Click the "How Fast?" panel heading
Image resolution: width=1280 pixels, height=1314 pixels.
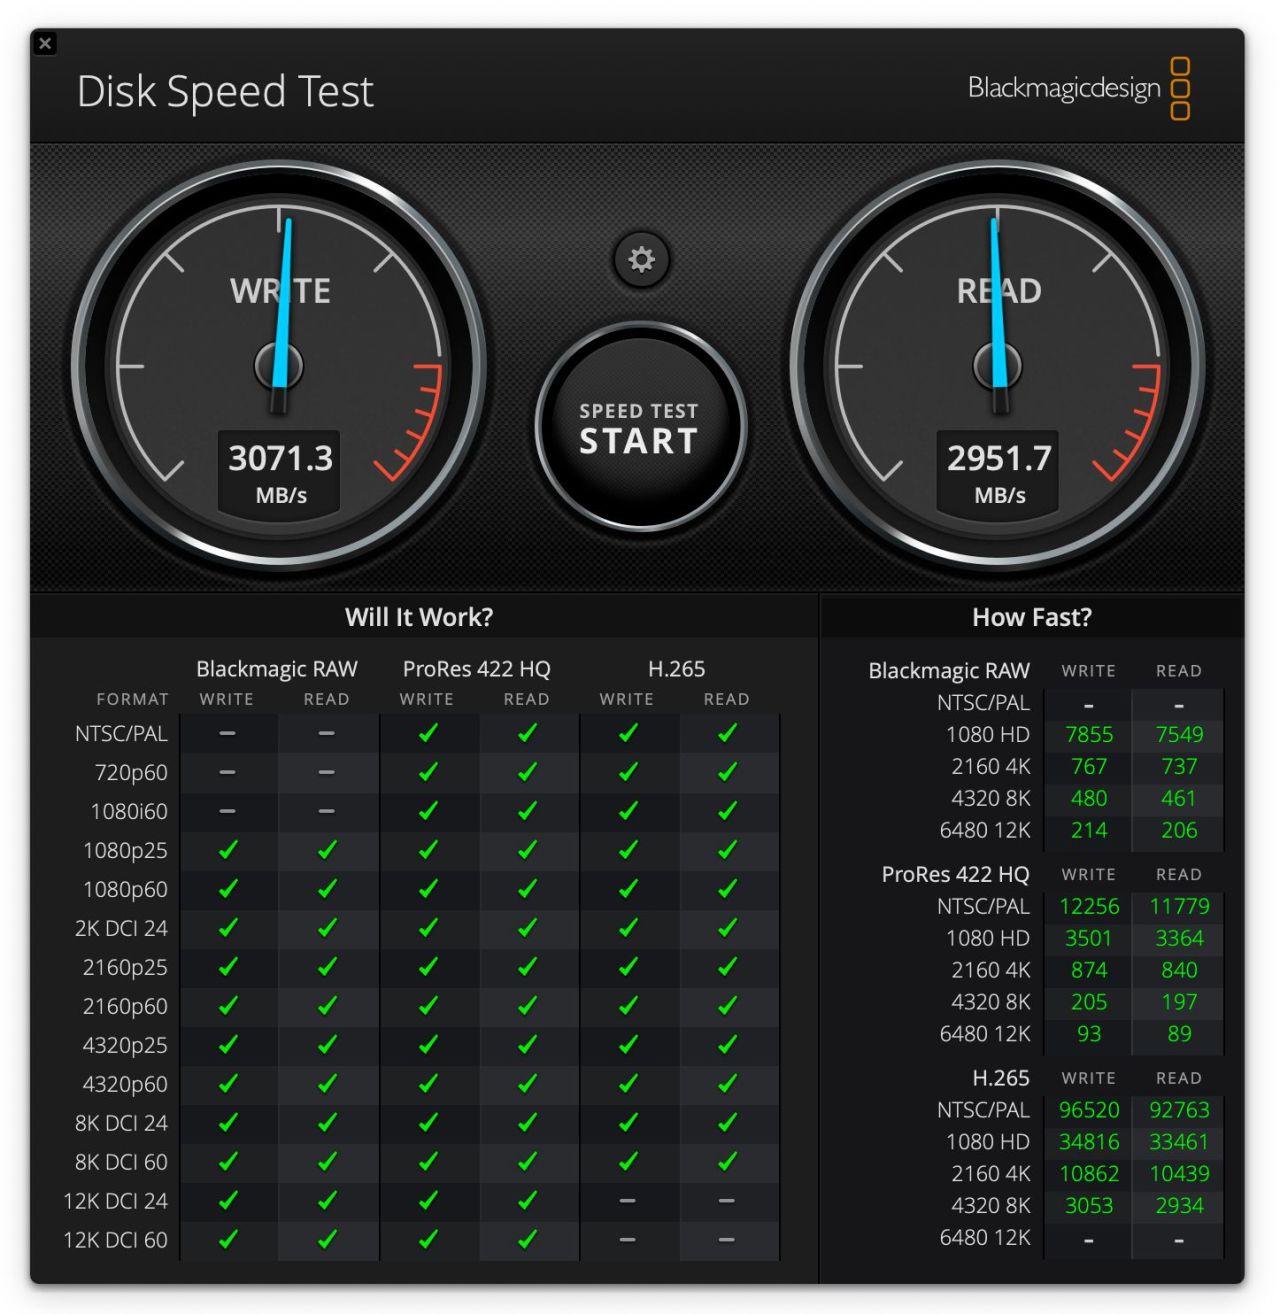pyautogui.click(x=1032, y=617)
